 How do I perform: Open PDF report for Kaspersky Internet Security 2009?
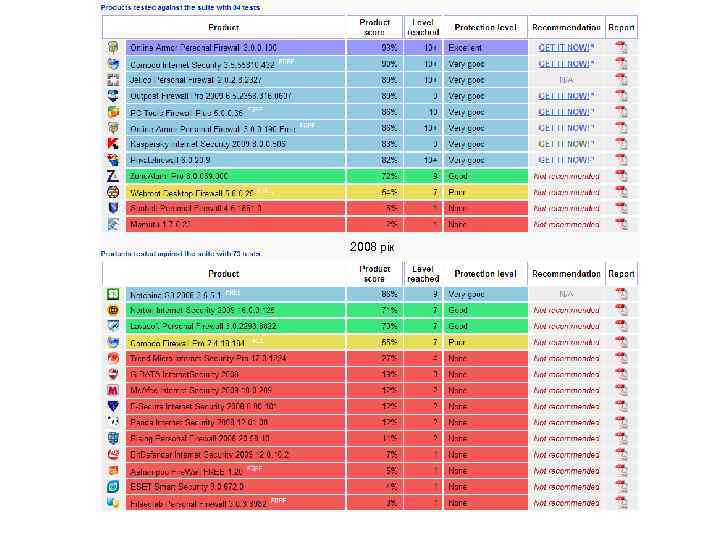click(x=621, y=144)
